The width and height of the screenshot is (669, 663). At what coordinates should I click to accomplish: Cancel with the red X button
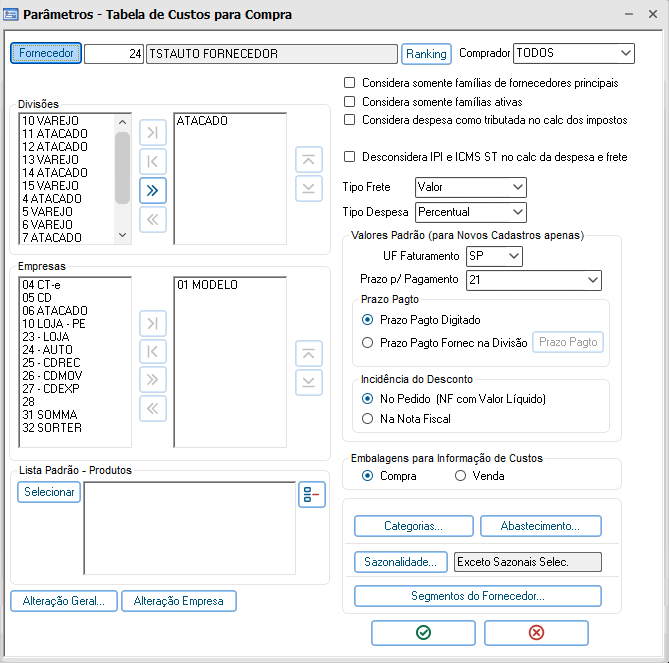(x=536, y=633)
